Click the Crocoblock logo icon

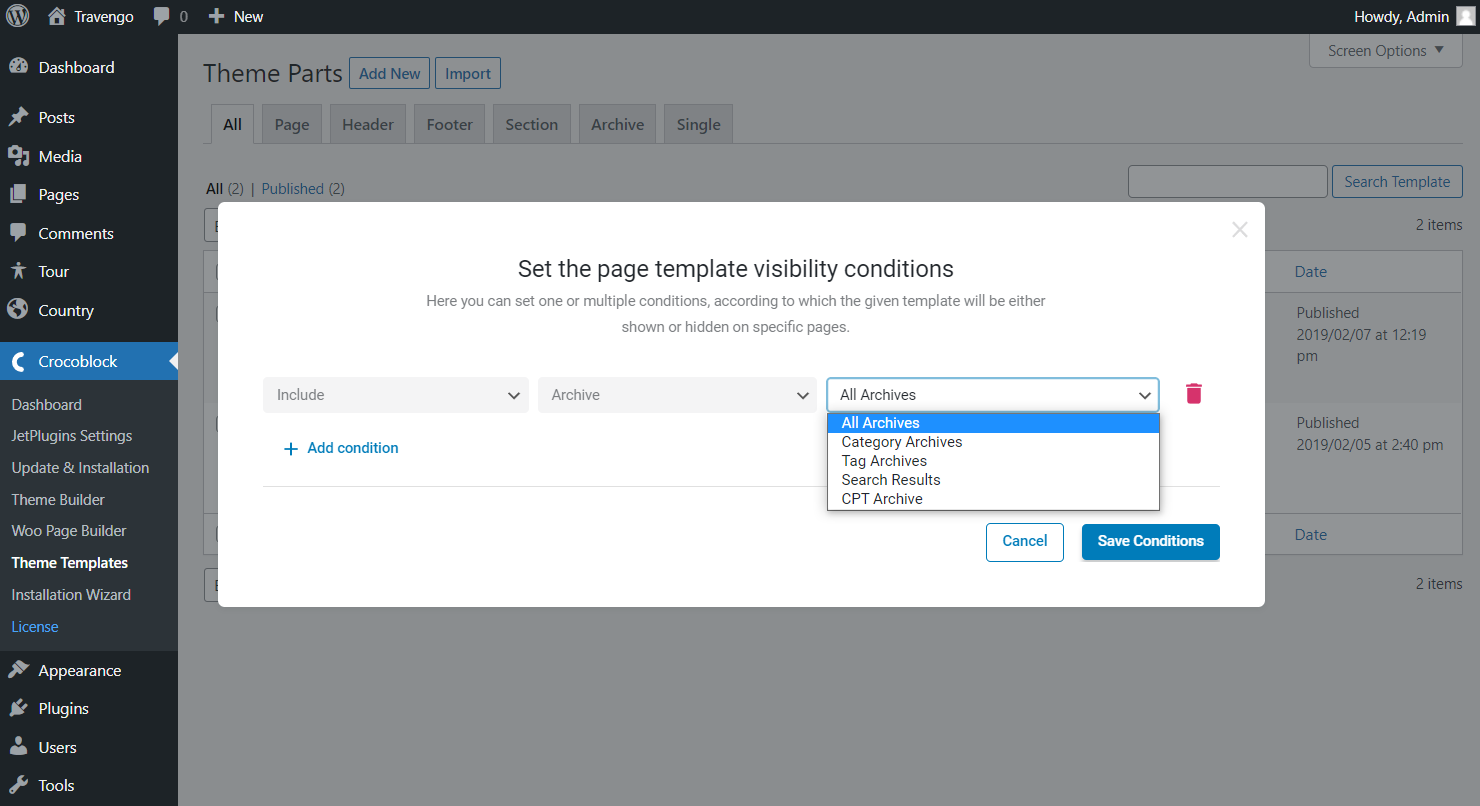click(18, 361)
